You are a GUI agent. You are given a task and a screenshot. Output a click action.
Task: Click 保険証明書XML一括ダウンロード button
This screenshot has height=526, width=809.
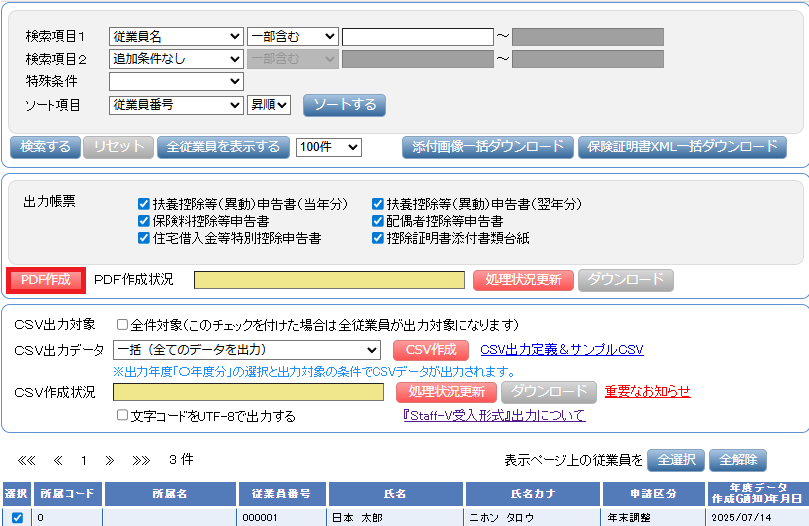point(682,147)
